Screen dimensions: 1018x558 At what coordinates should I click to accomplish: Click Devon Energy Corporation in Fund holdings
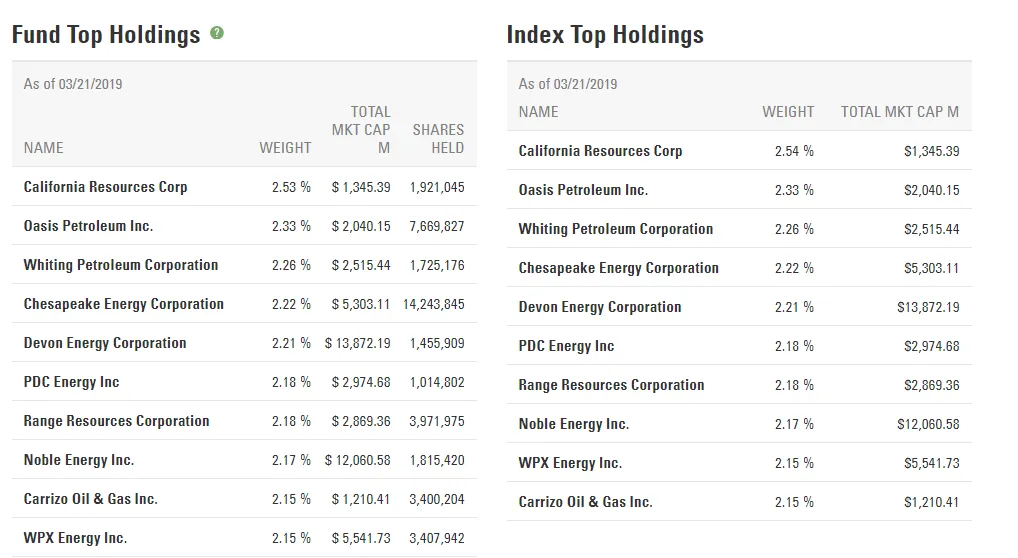pos(105,343)
